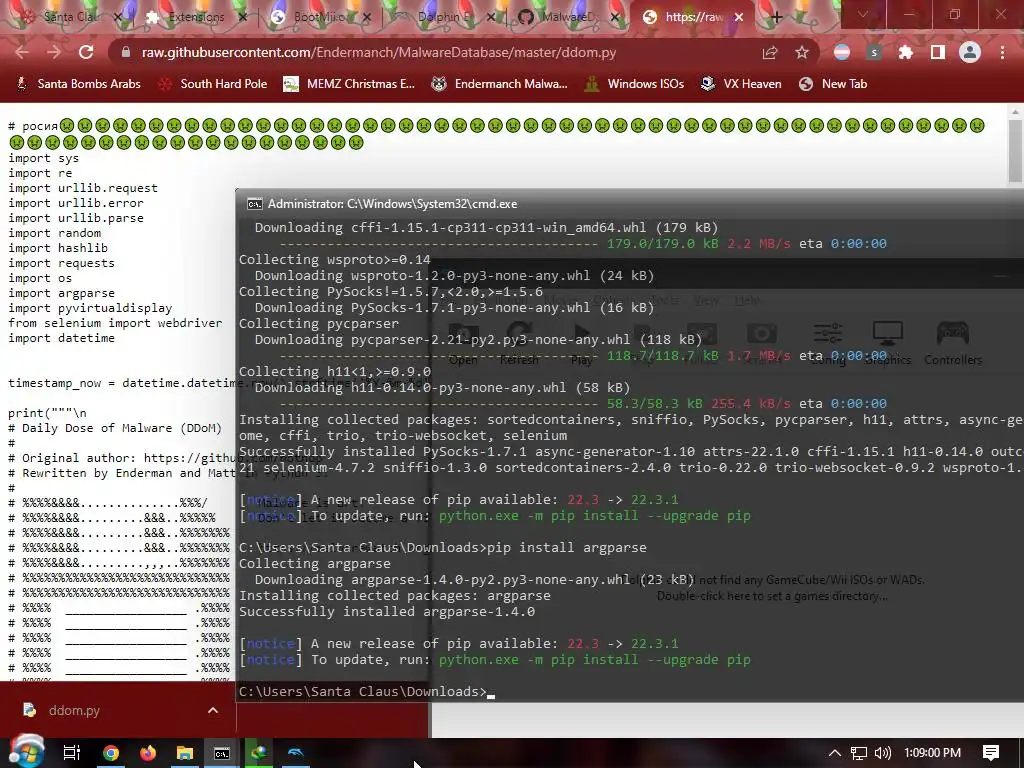Click 'from selenium import webdriver' line
Image resolution: width=1024 pixels, height=768 pixels.
115,323
